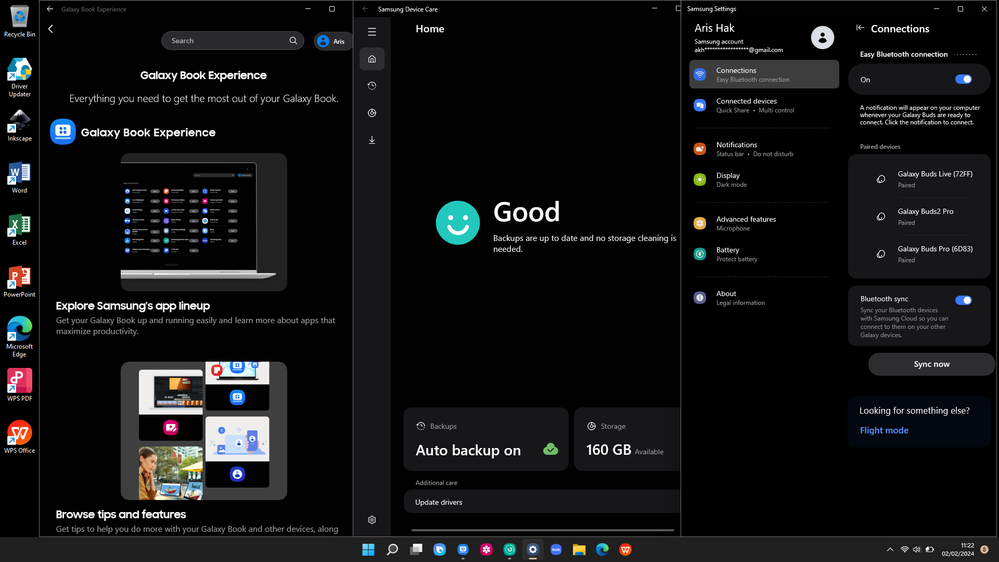Open About Legal information in Samsung Settings
Image resolution: width=999 pixels, height=562 pixels.
pyautogui.click(x=764, y=298)
